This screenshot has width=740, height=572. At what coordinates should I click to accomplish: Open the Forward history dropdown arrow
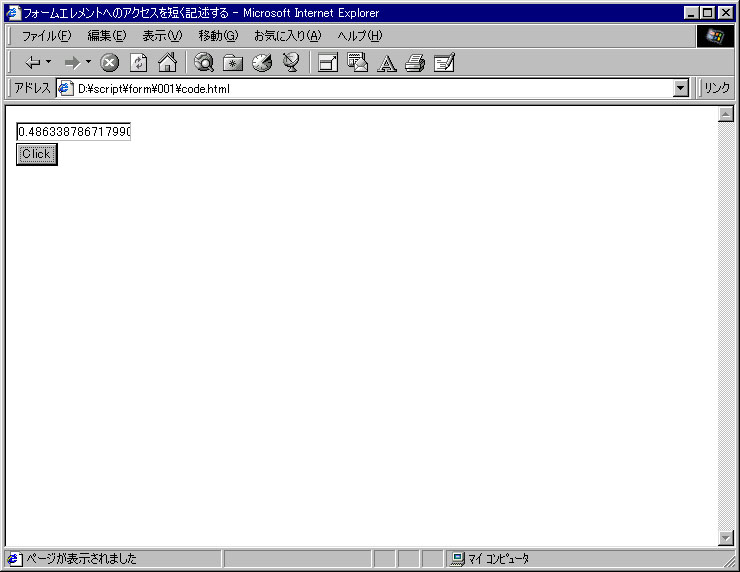(x=88, y=62)
